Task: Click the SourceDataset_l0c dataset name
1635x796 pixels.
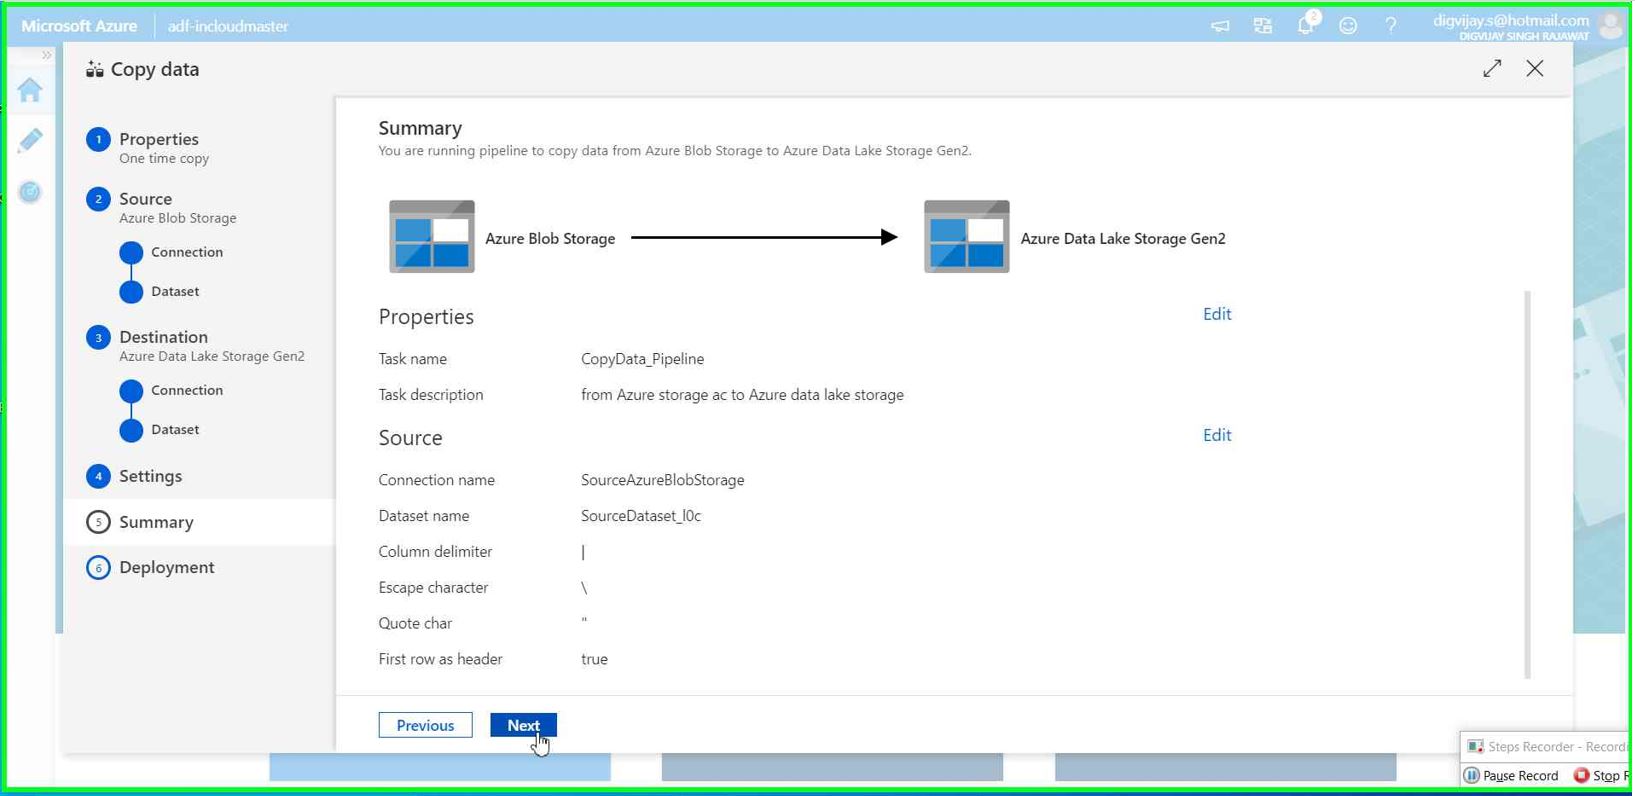Action: tap(641, 516)
